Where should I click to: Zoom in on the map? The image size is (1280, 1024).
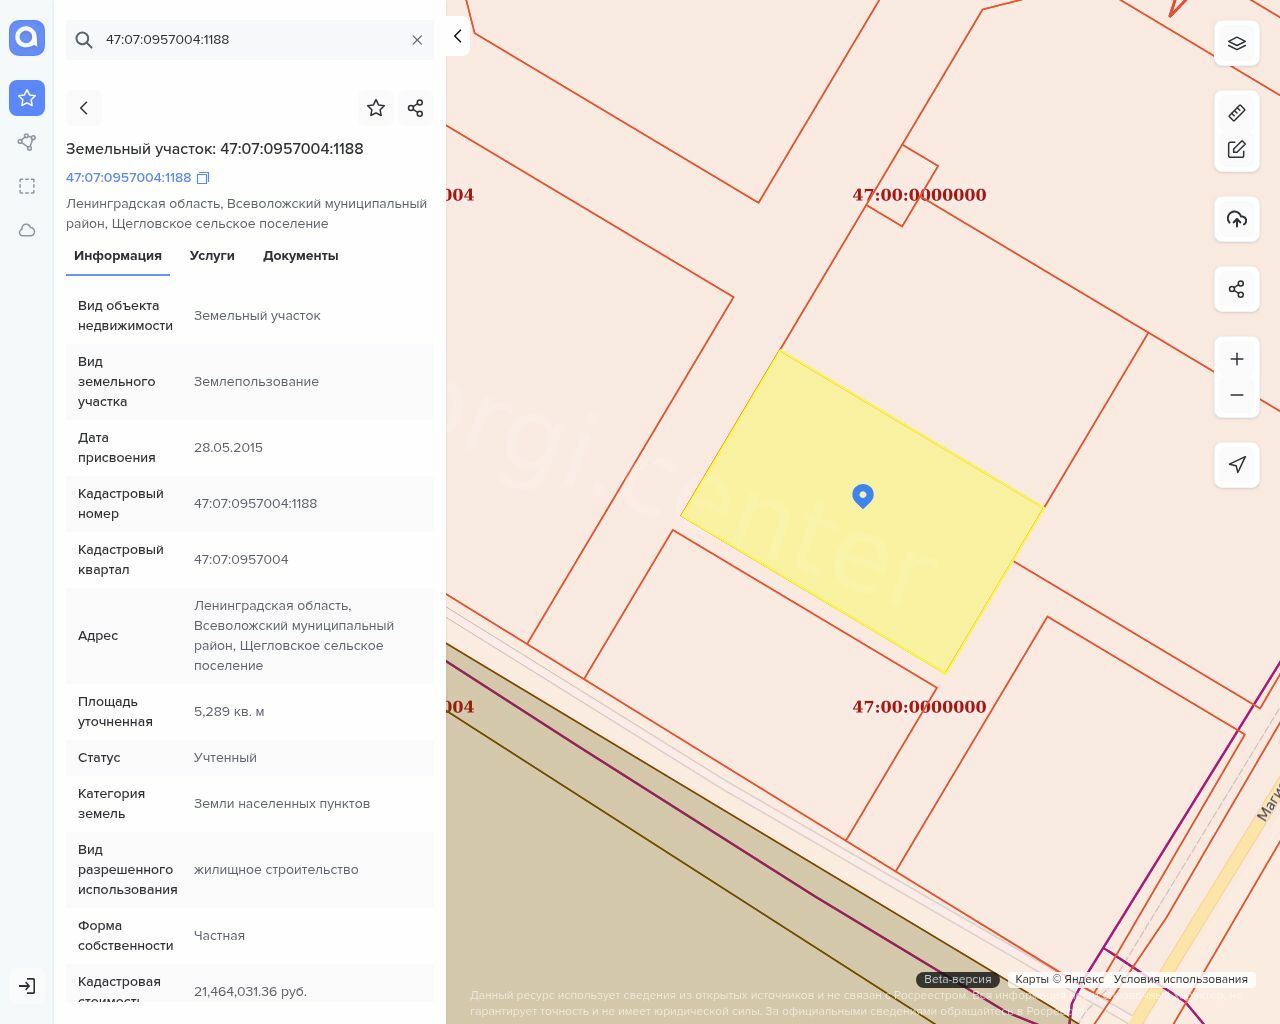pyautogui.click(x=1237, y=359)
